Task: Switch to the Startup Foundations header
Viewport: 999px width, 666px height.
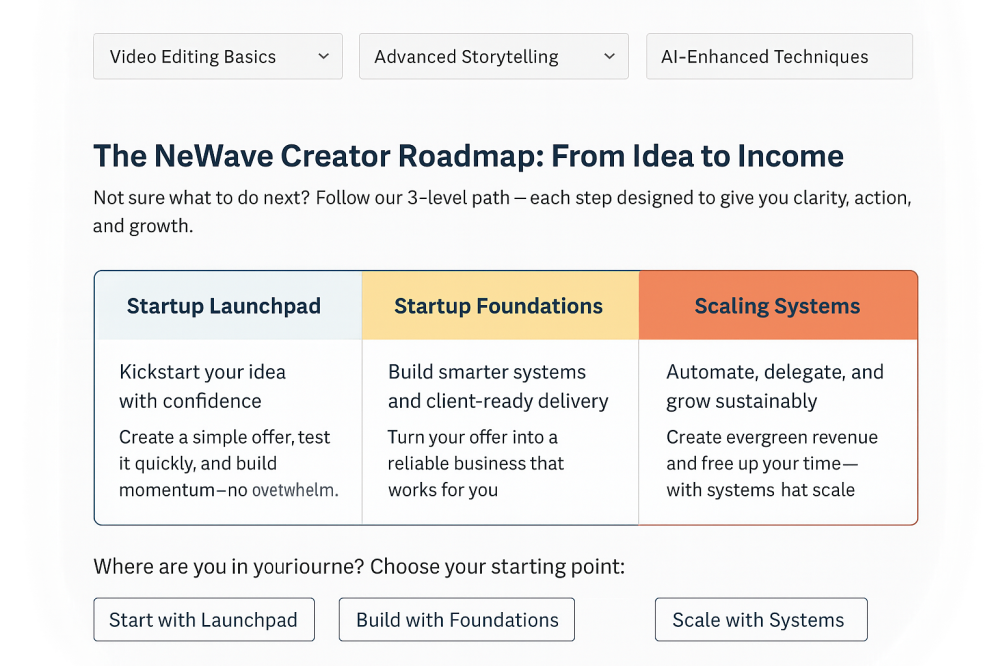Action: (x=499, y=306)
